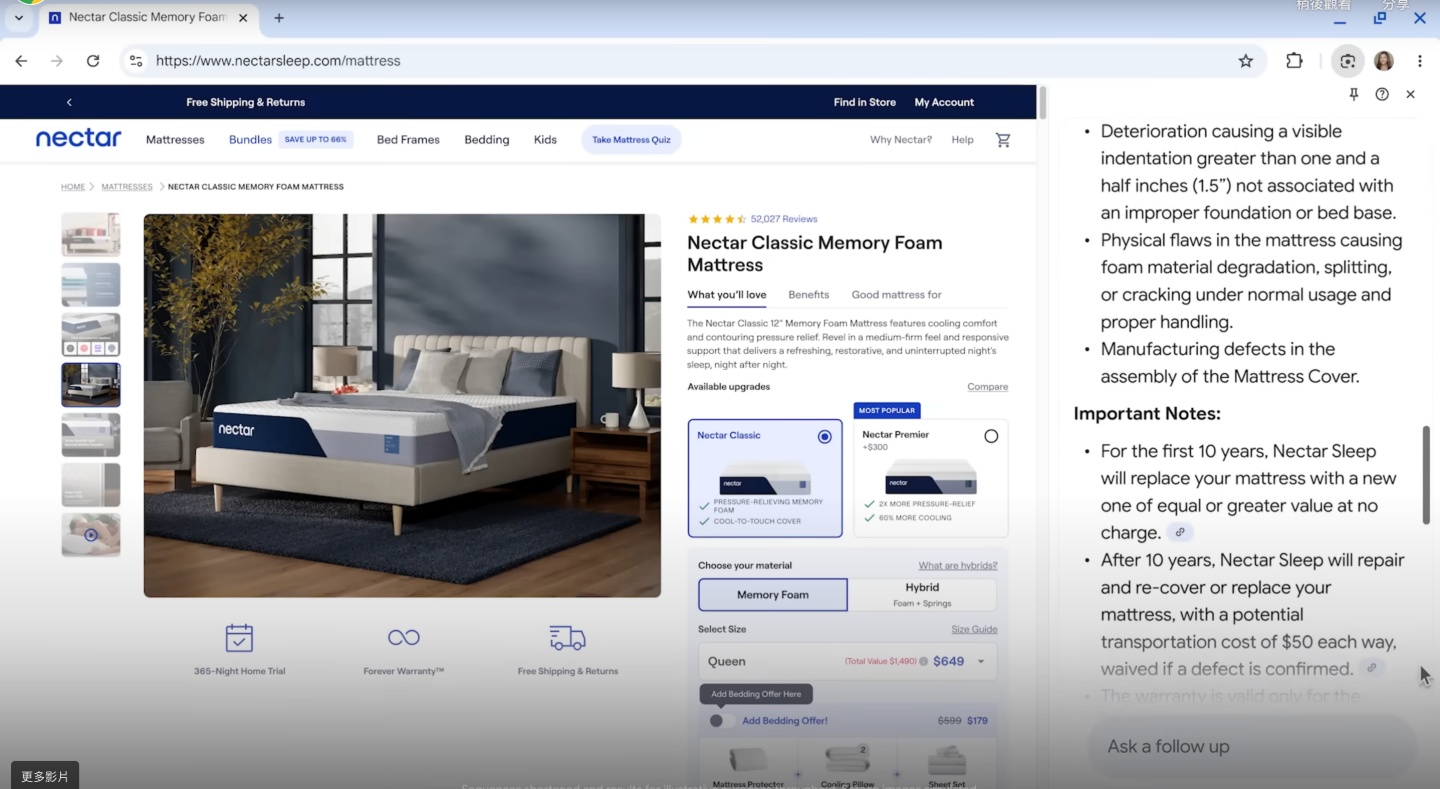The image size is (1440, 789).
Task: Select the What you'll love tab
Action: [727, 295]
